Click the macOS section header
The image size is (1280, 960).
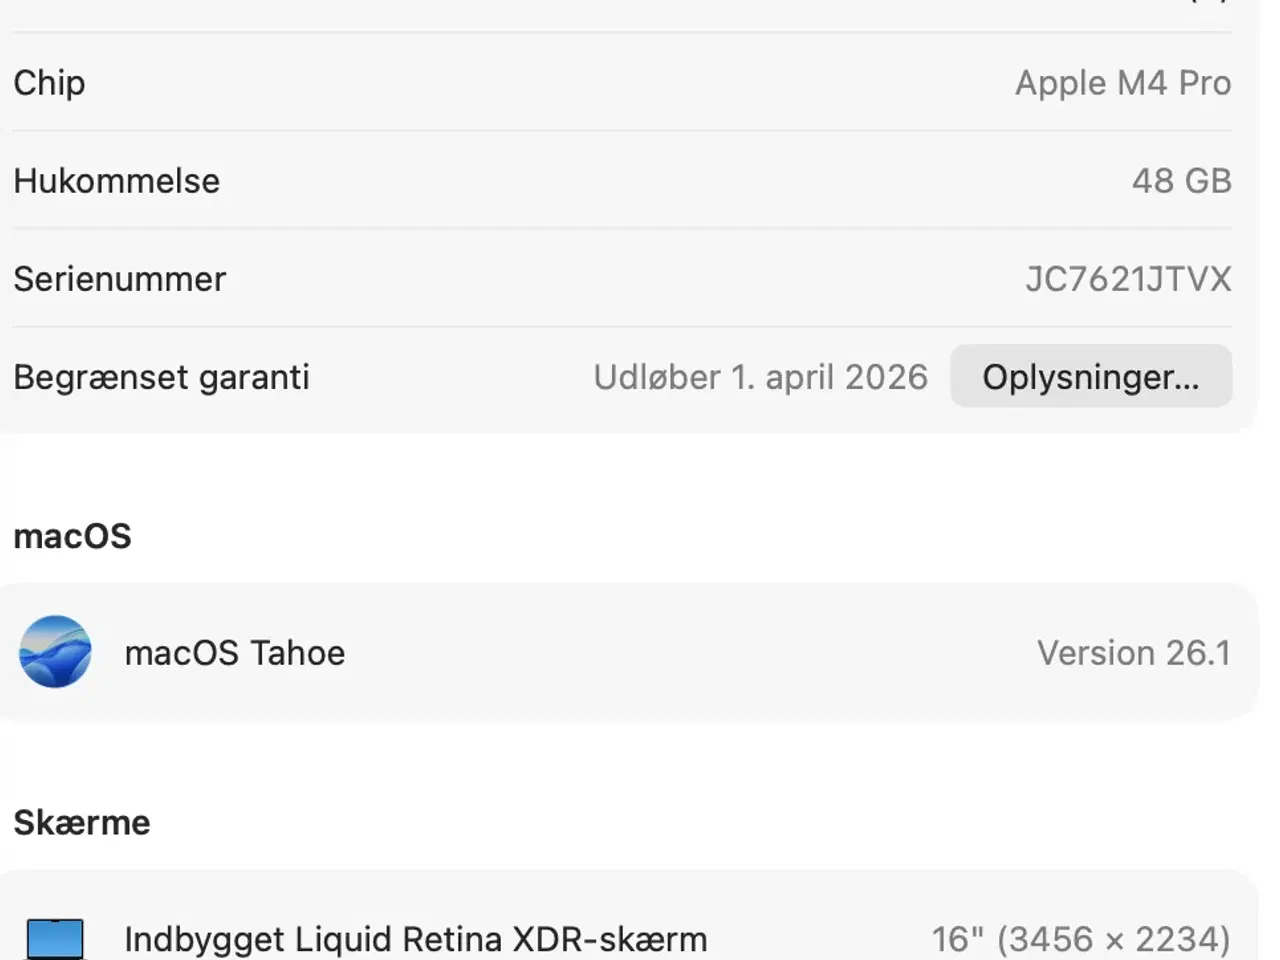point(72,536)
